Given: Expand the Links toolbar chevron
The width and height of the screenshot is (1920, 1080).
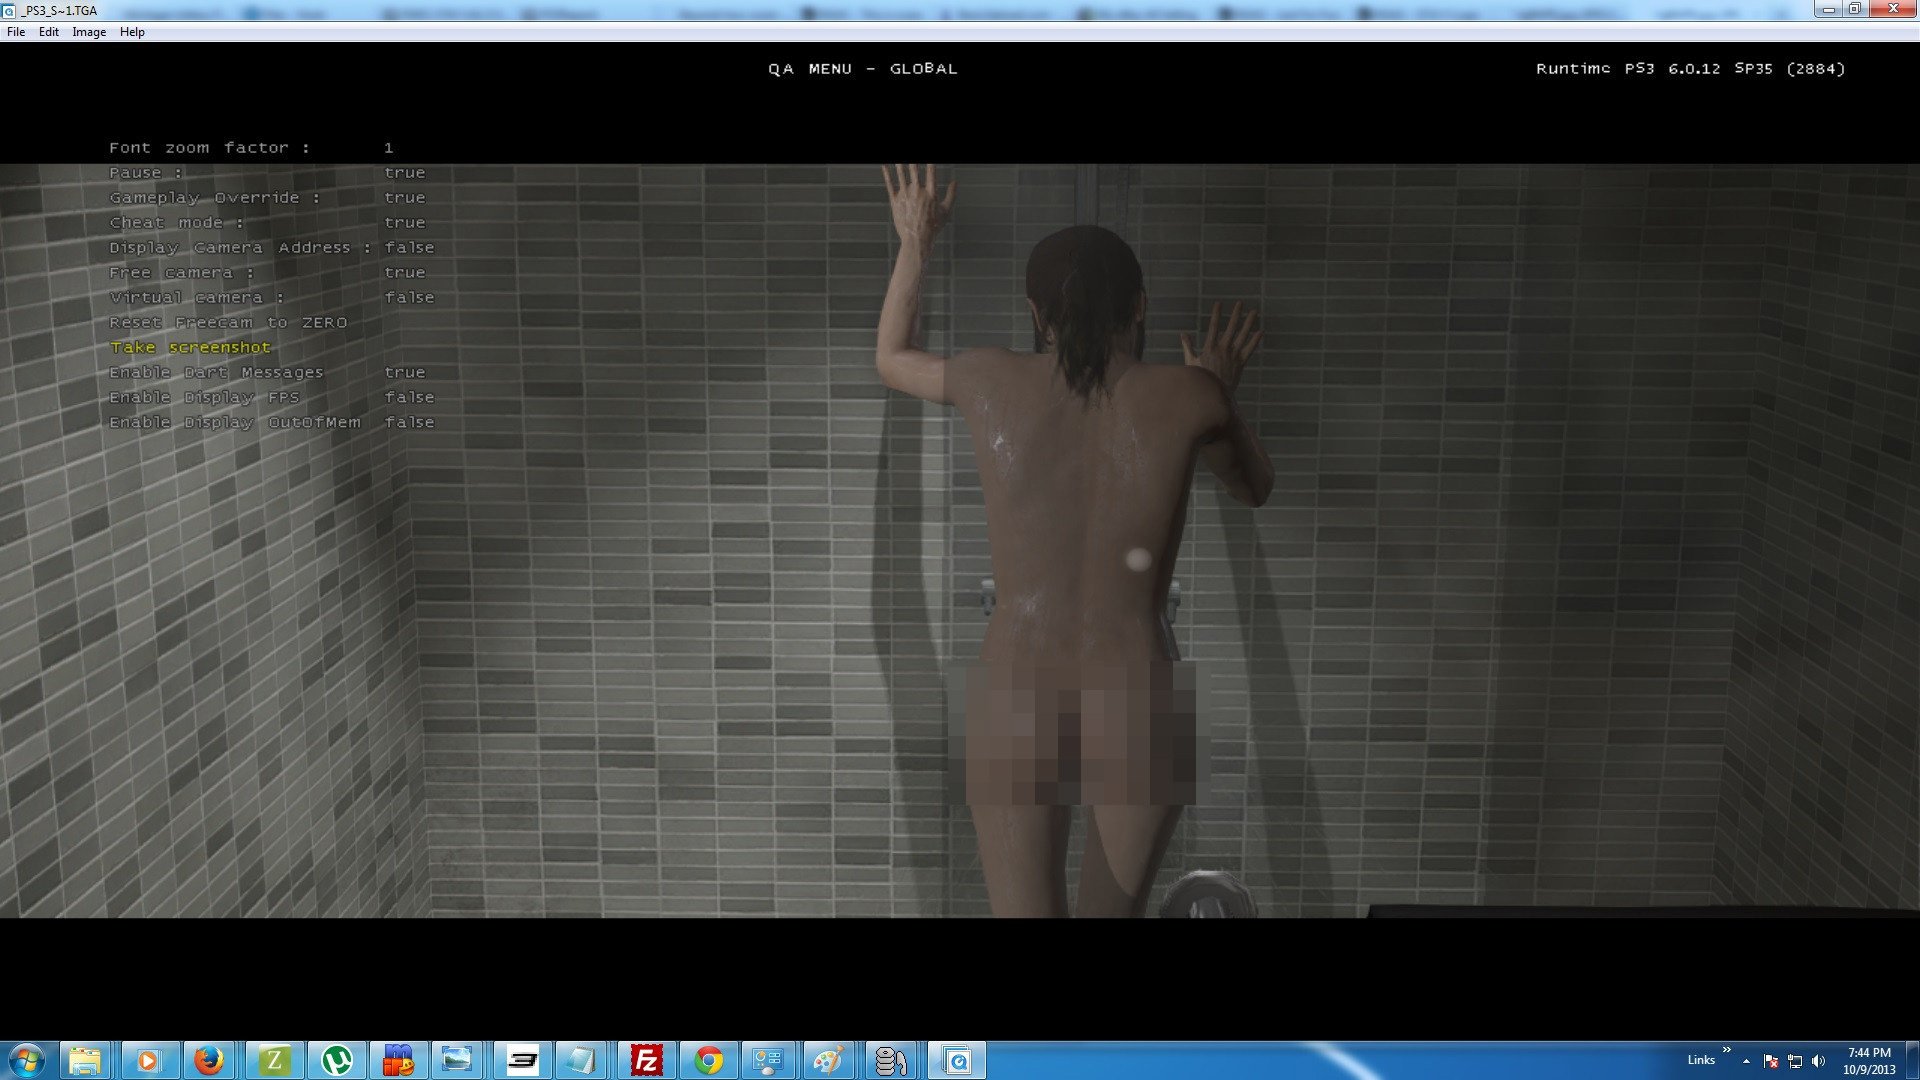Looking at the screenshot, I should click(x=1726, y=1050).
